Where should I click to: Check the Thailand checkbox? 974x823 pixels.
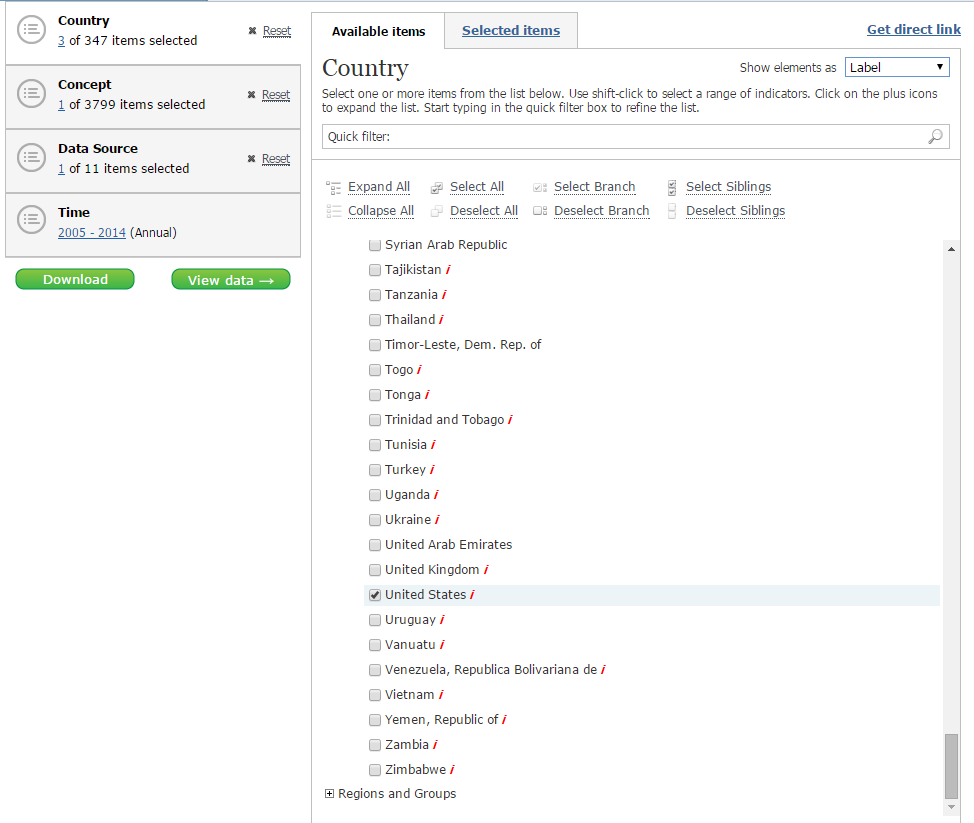375,320
